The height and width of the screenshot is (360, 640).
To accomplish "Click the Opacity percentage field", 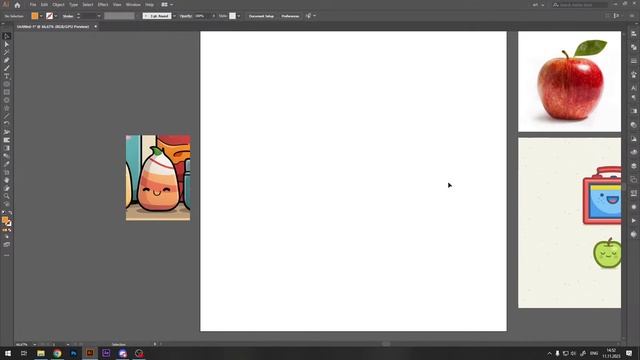I will click(202, 16).
